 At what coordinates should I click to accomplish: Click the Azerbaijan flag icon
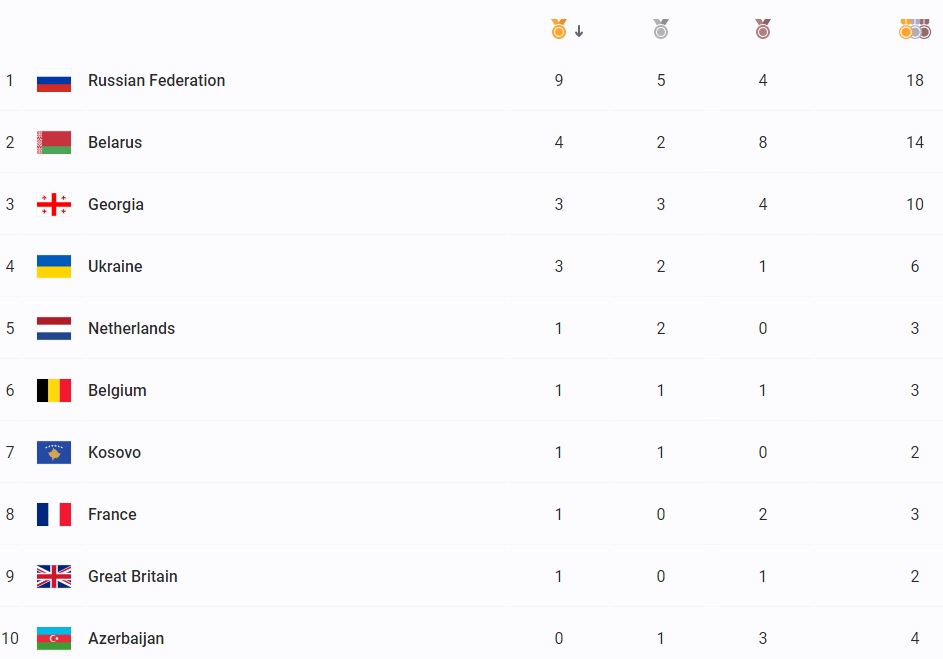pyautogui.click(x=54, y=639)
